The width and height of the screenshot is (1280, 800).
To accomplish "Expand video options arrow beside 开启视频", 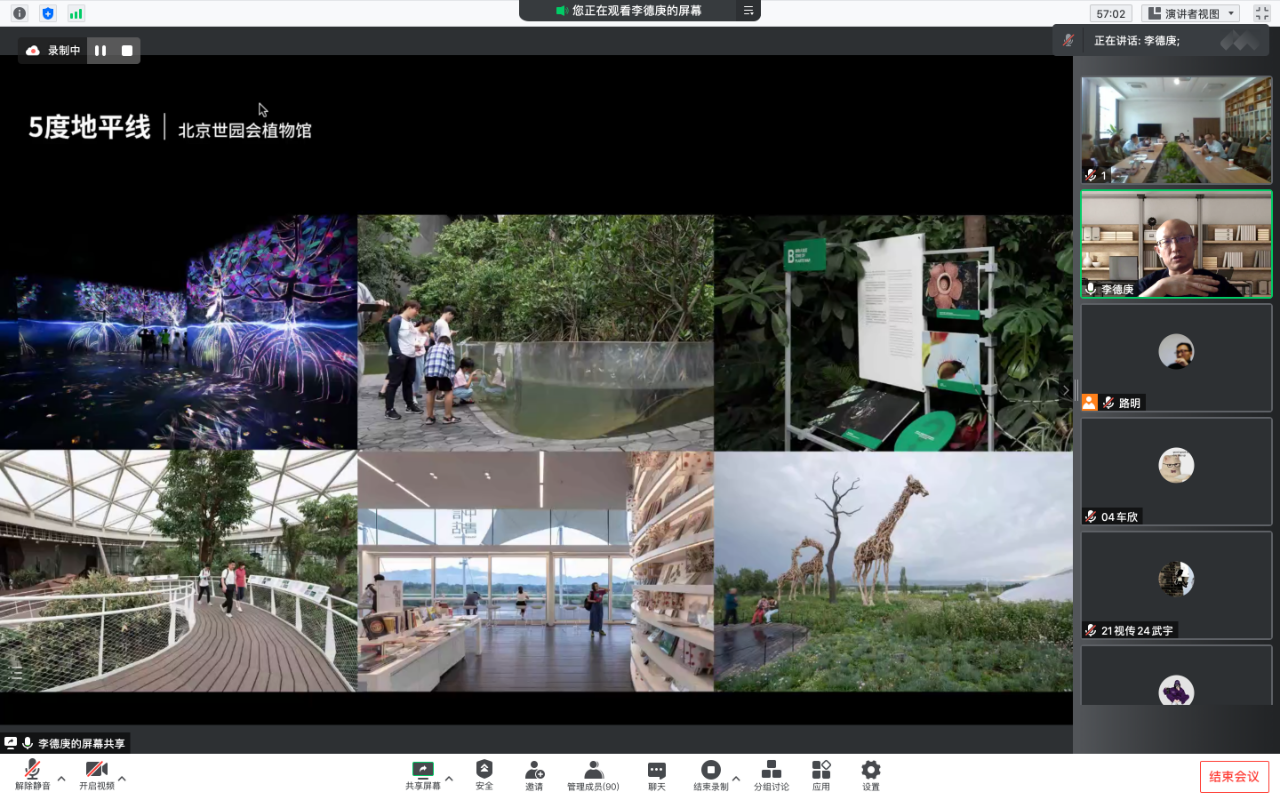I will point(122,778).
